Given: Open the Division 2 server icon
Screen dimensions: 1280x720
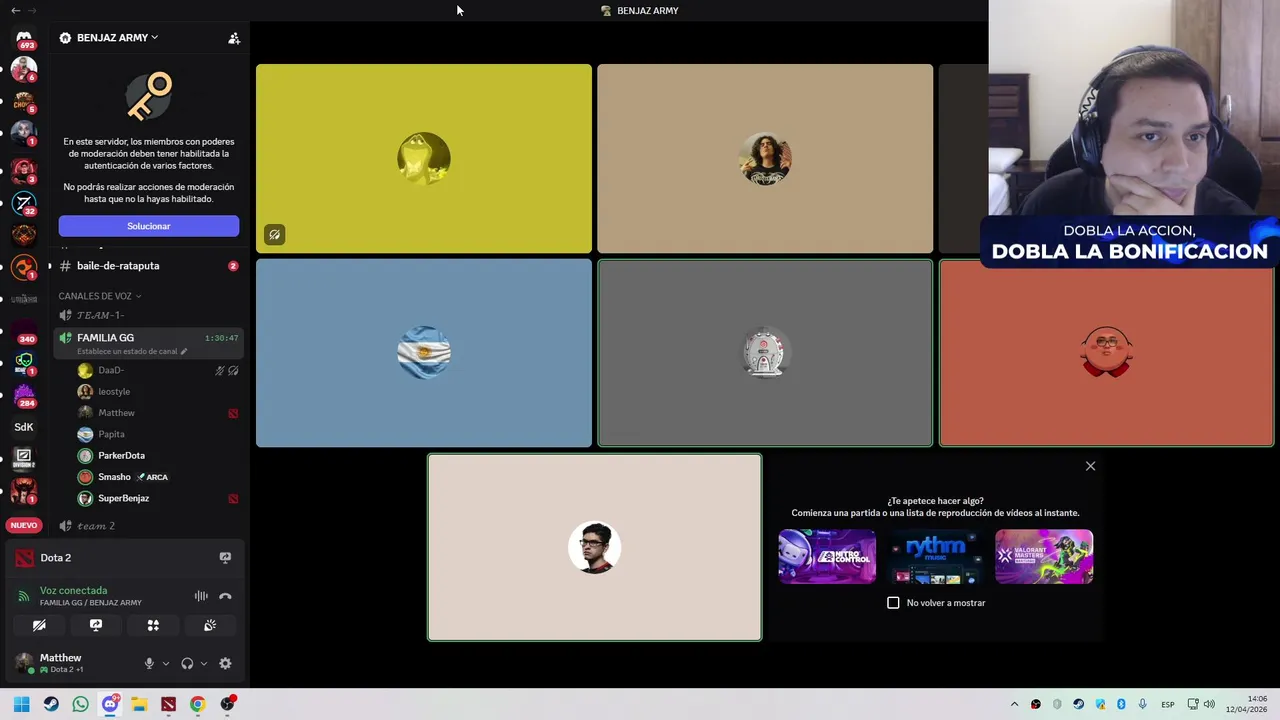Looking at the screenshot, I should (24, 458).
